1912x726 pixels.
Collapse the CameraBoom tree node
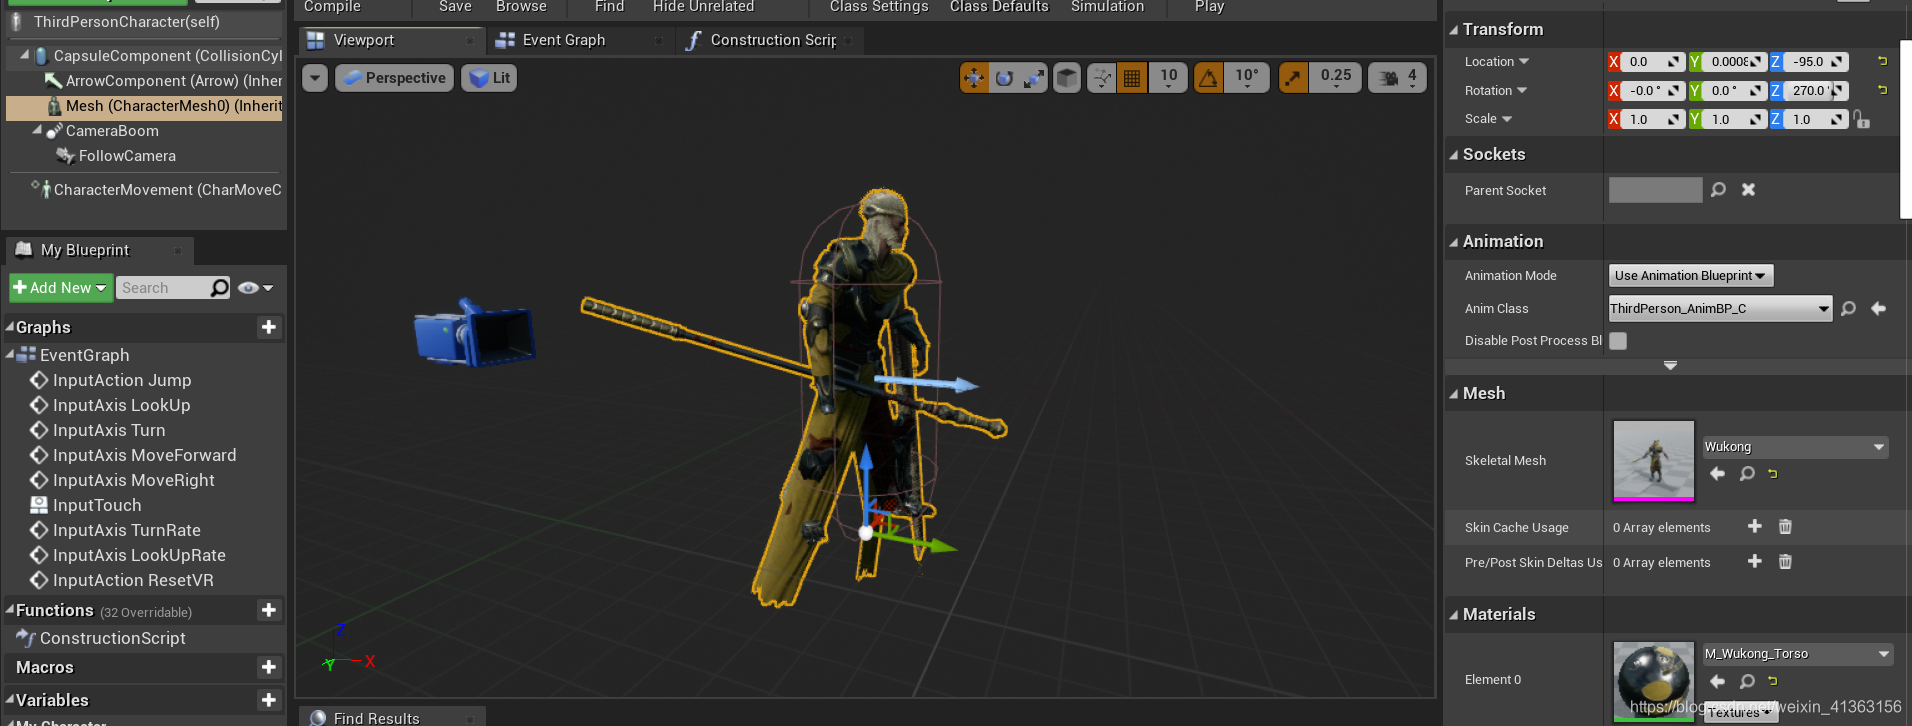37,130
